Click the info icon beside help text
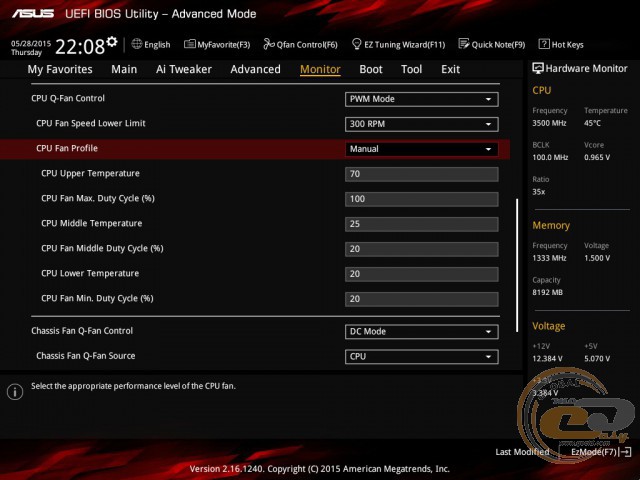 (15, 392)
